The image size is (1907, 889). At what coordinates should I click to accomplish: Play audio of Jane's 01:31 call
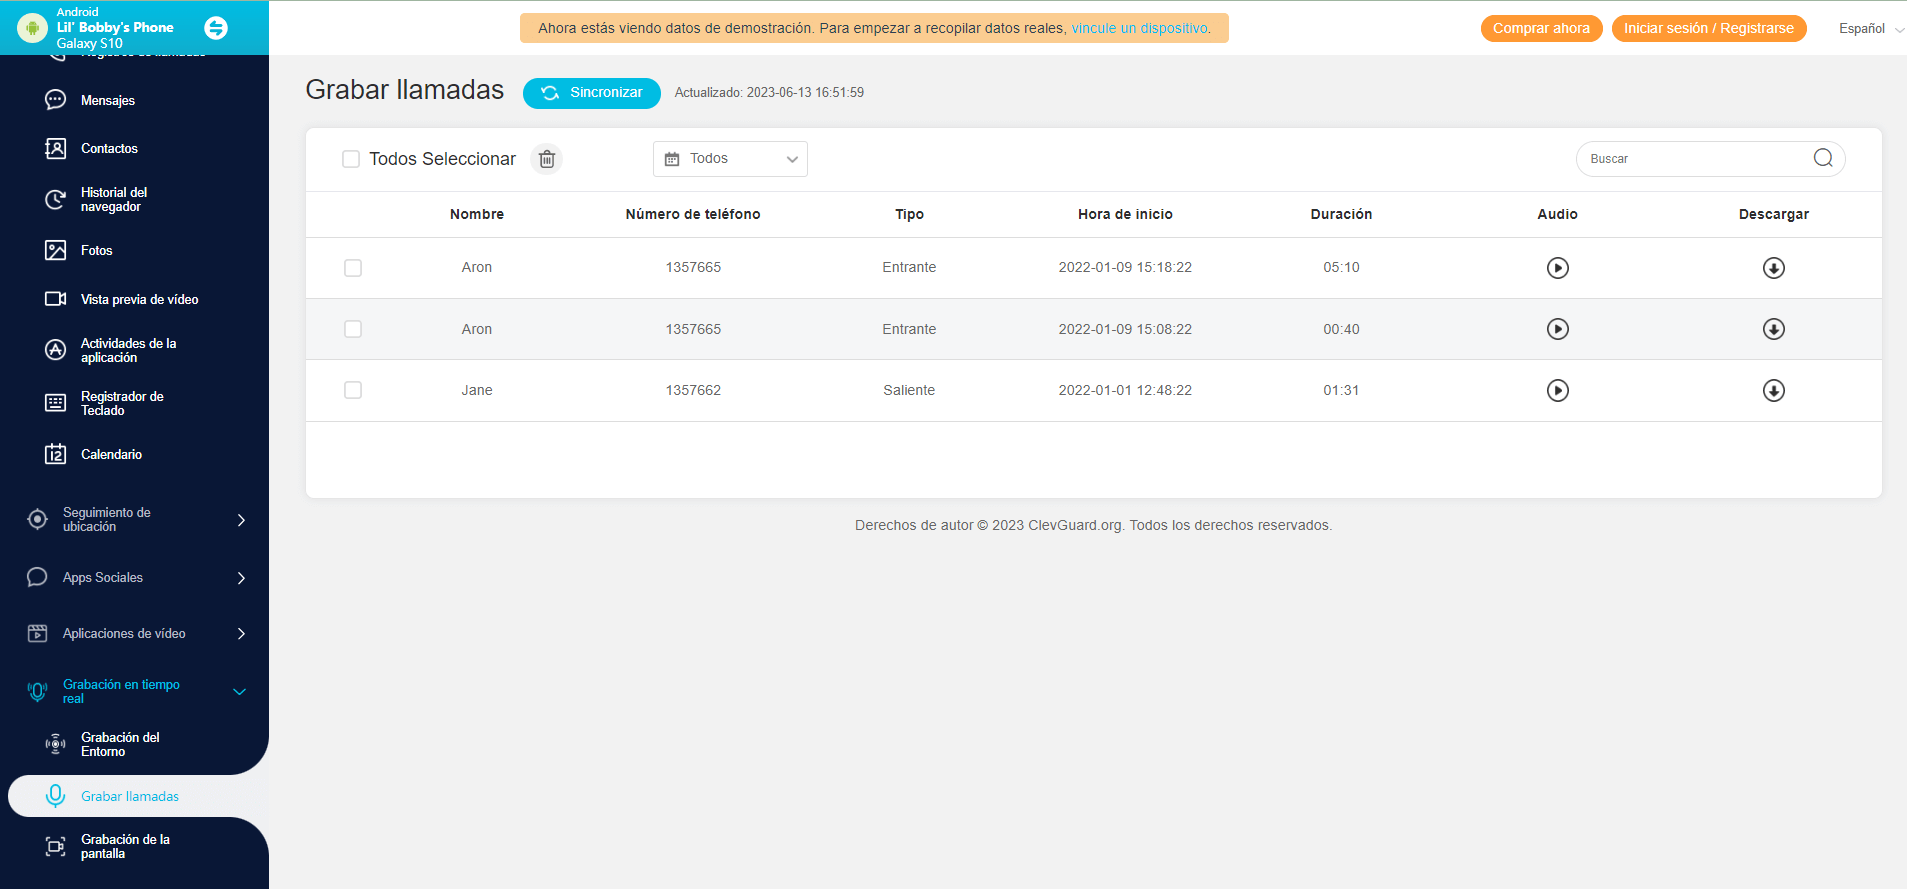1558,390
